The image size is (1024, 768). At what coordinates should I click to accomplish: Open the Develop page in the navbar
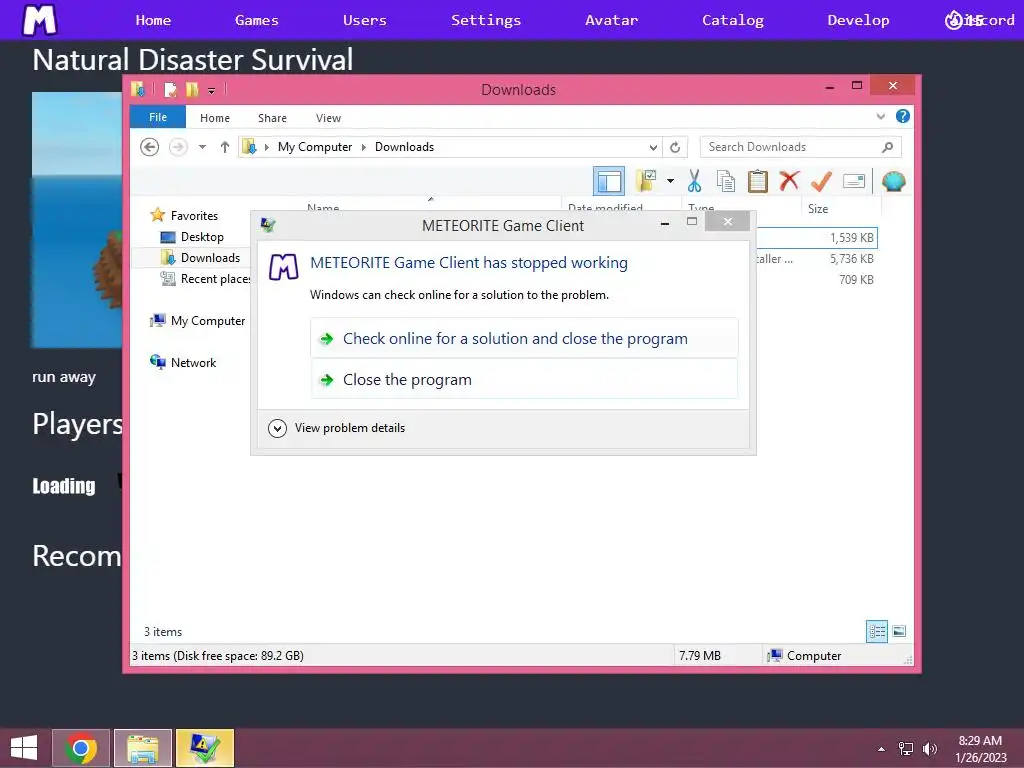858,20
